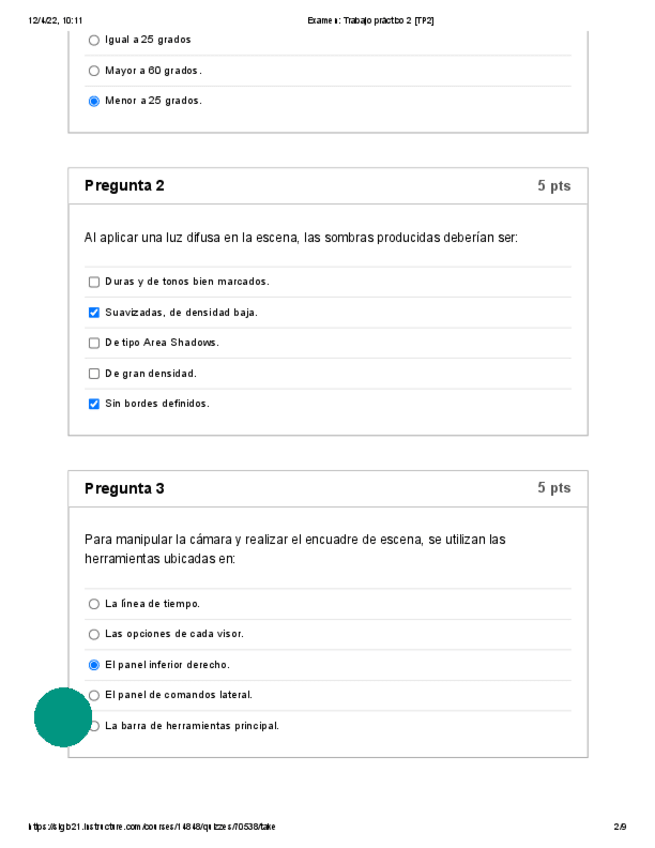Select 'La barra de herramientas principal' option

click(x=95, y=726)
